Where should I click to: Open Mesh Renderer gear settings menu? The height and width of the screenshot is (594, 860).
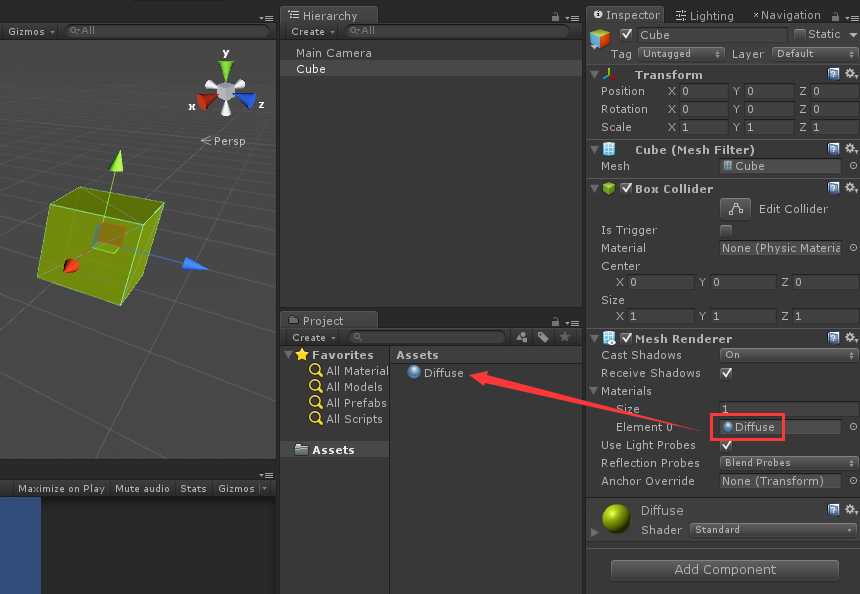point(850,338)
